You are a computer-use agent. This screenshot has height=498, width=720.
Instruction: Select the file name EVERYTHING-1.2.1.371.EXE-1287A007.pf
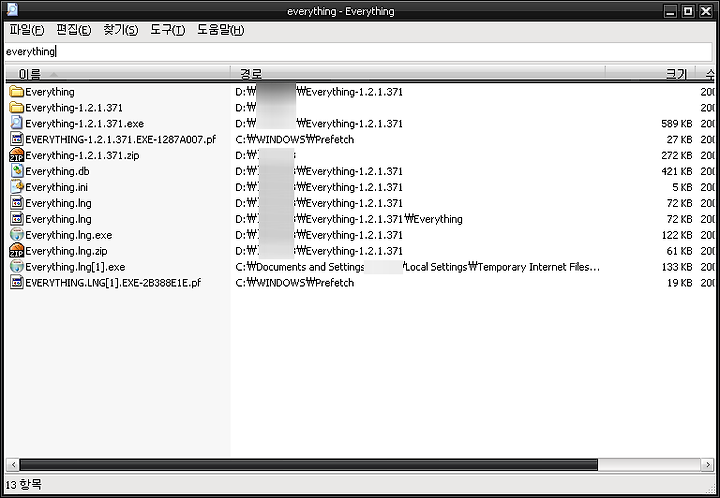(120, 140)
